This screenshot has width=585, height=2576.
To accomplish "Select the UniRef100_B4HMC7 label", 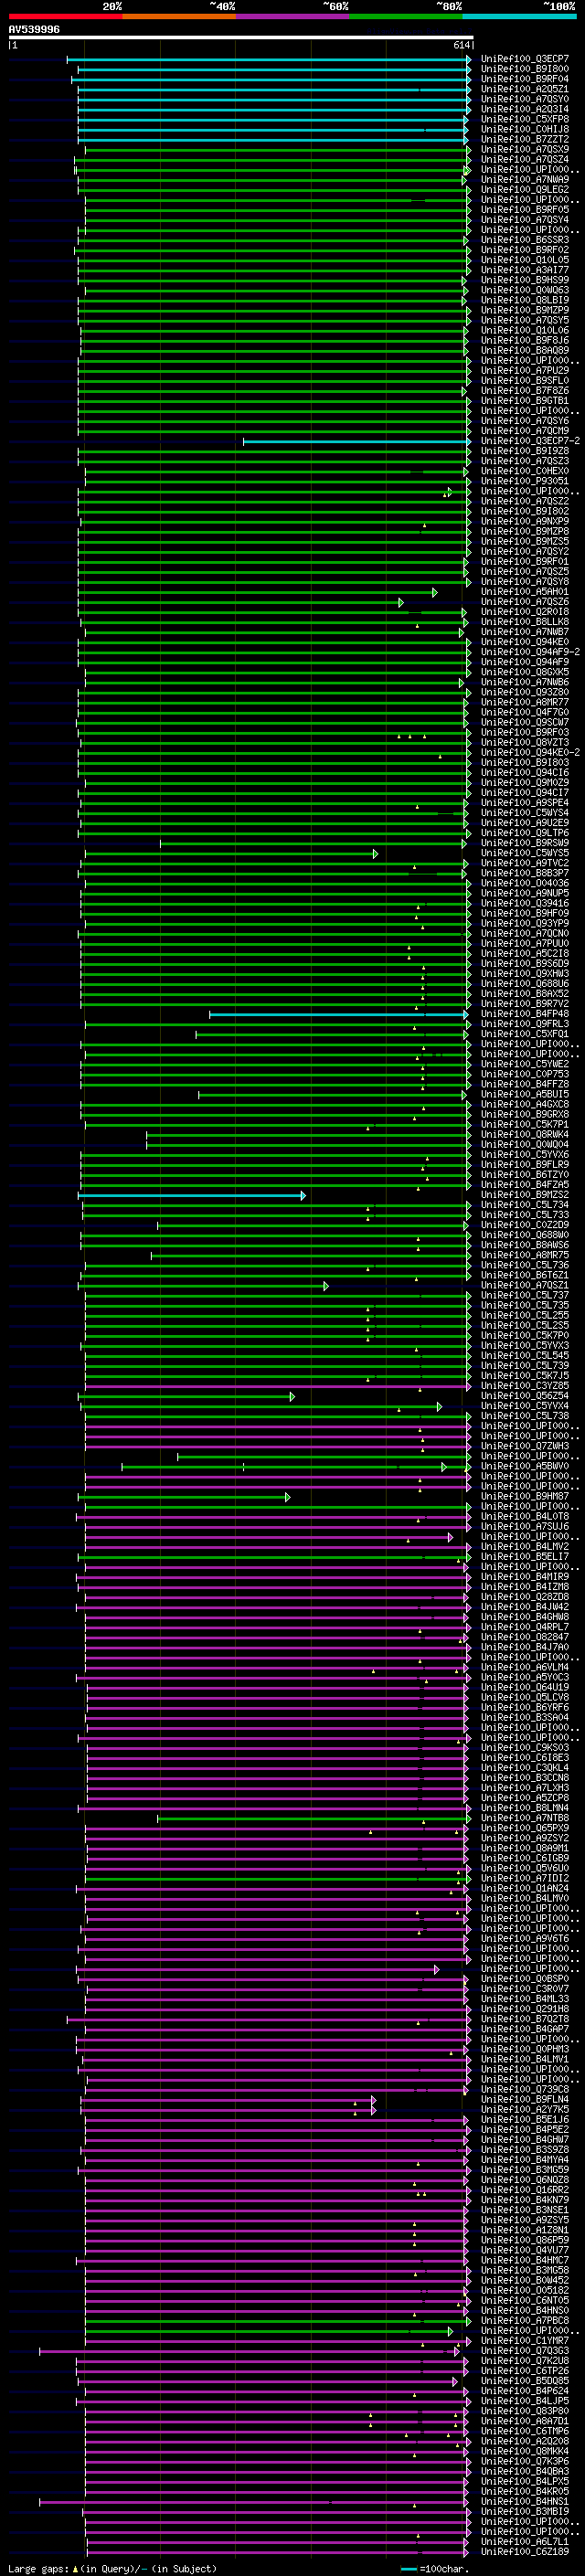I will tap(525, 2260).
